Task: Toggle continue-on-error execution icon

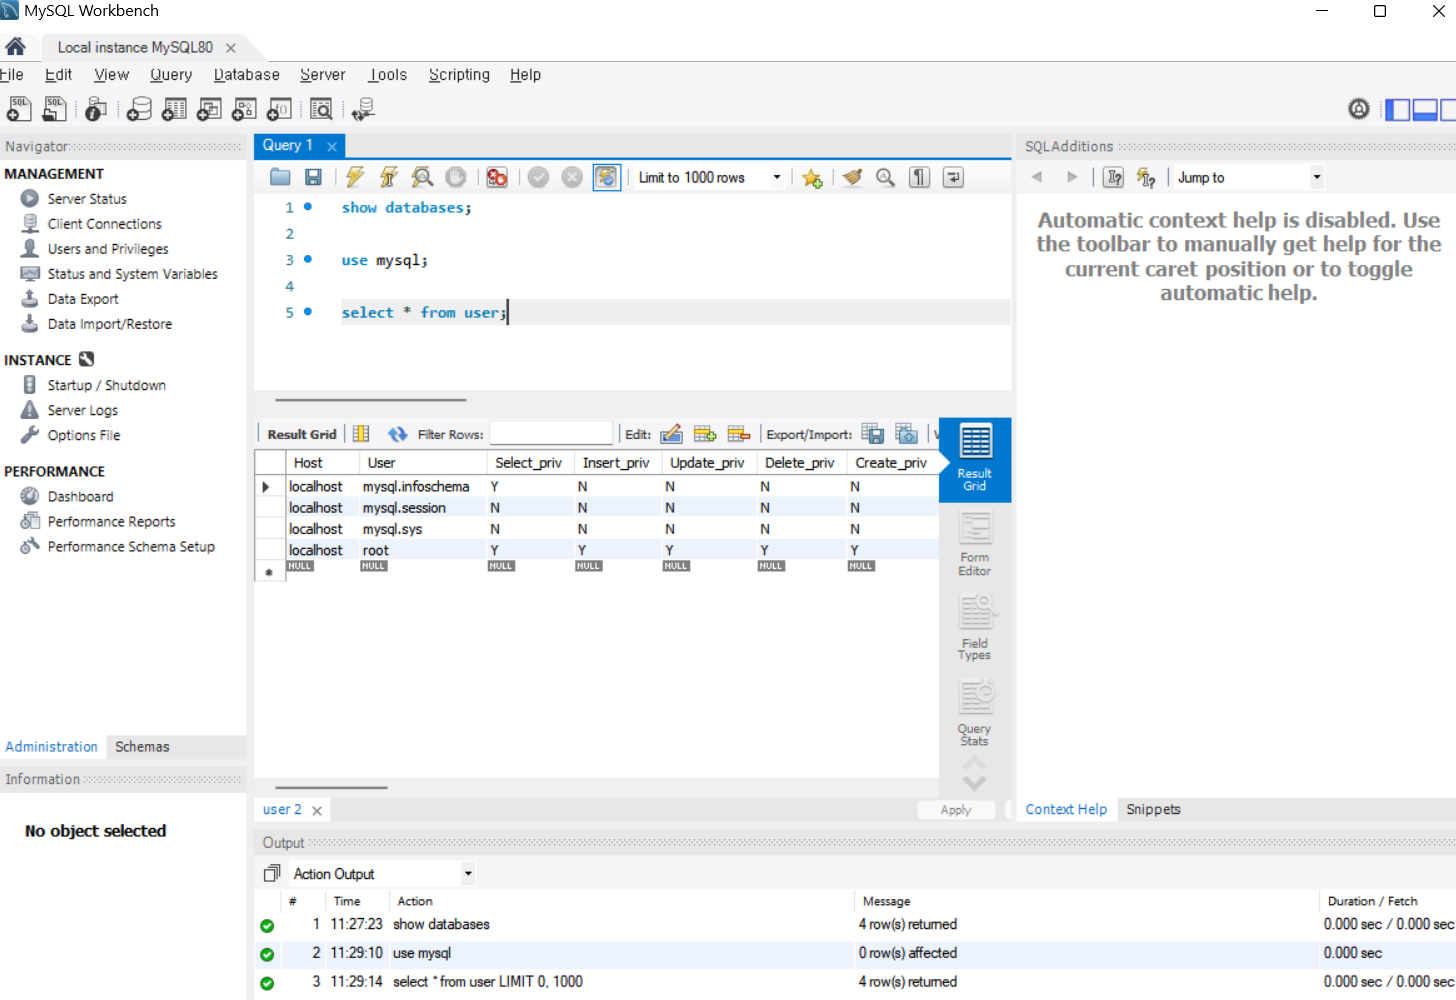Action: click(497, 177)
